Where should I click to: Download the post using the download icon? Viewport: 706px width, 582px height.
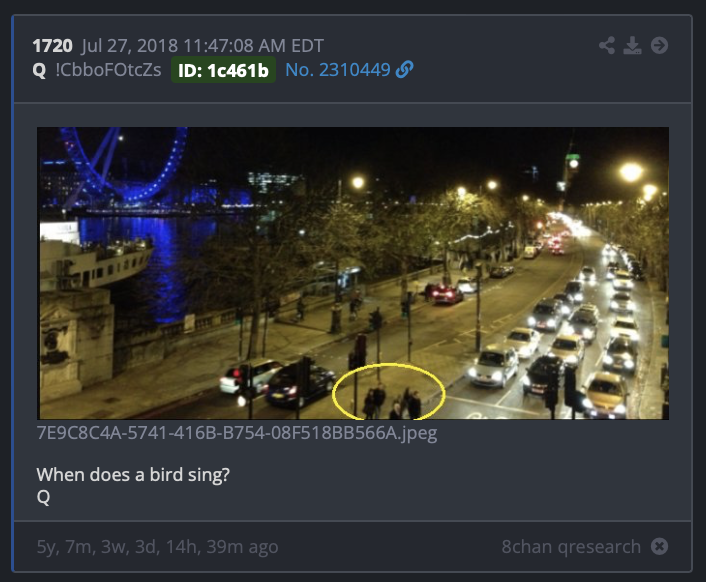coord(633,45)
